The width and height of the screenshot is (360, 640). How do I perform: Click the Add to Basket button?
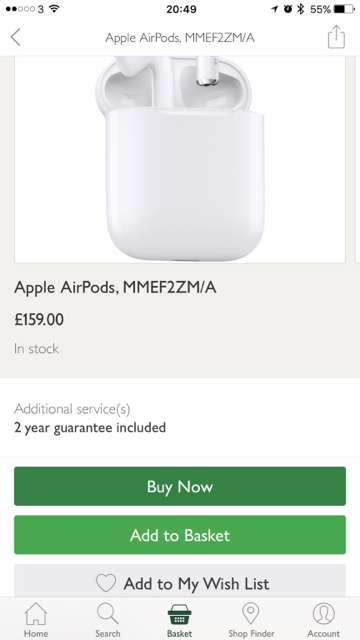180,535
